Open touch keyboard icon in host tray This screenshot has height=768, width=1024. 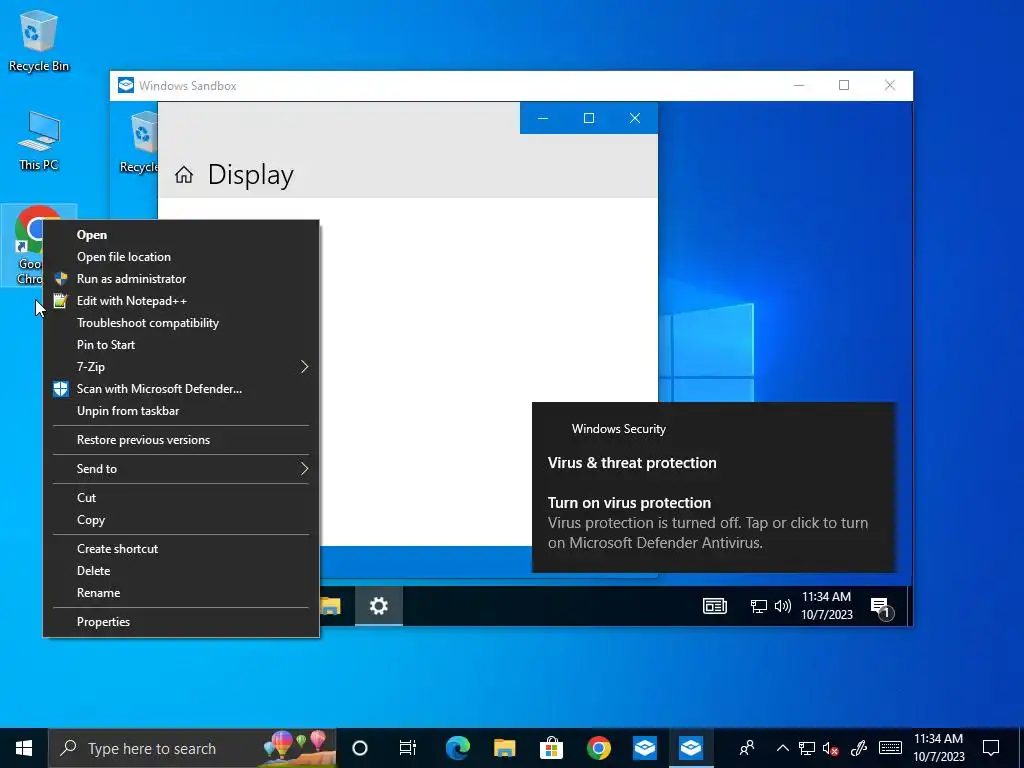[890, 748]
